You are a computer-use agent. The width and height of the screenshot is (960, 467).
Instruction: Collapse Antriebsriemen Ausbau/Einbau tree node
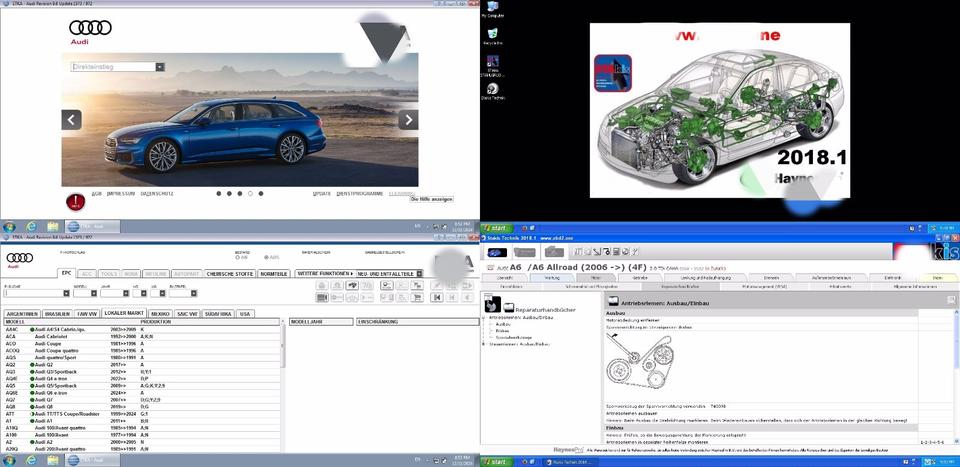coord(484,318)
